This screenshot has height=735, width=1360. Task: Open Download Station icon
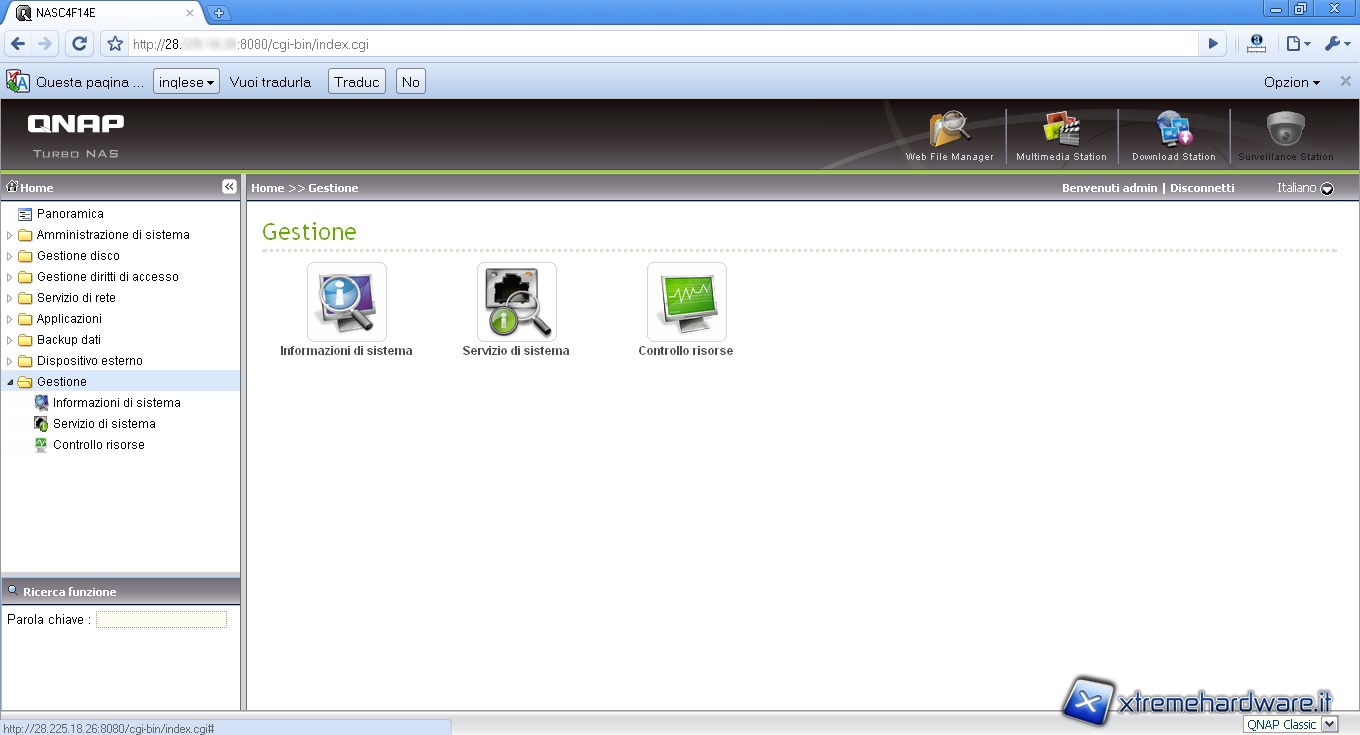pos(1173,132)
